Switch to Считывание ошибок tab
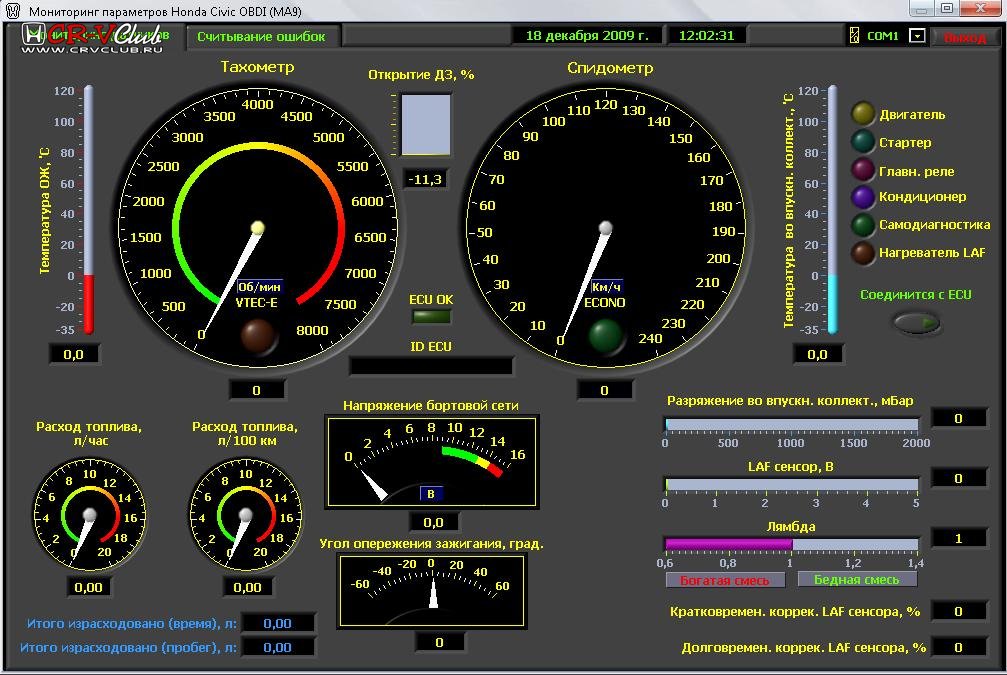1007x675 pixels. [262, 36]
